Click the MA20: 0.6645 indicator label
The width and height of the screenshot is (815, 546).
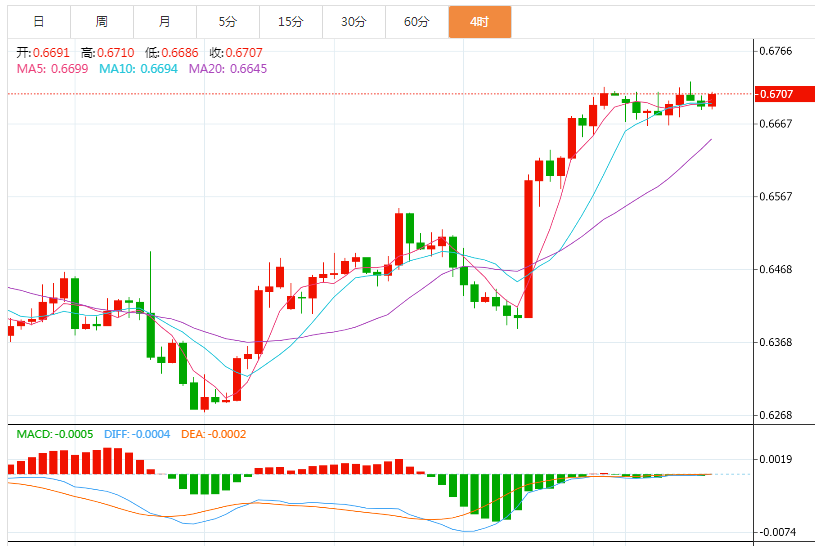click(x=228, y=69)
